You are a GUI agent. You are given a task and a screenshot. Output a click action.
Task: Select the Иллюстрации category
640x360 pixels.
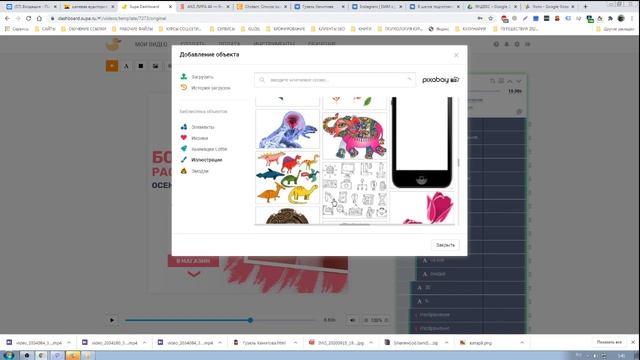207,160
